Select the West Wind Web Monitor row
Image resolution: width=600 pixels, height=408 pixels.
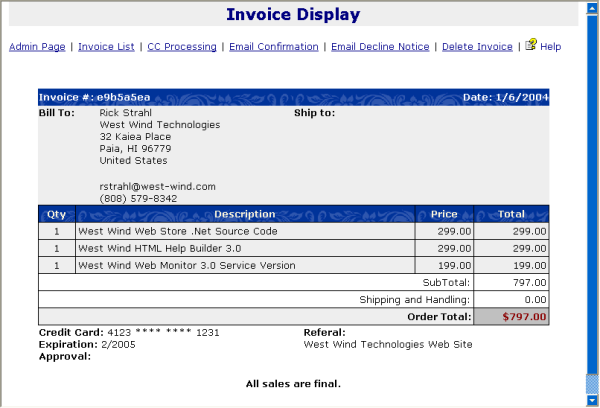[187, 266]
